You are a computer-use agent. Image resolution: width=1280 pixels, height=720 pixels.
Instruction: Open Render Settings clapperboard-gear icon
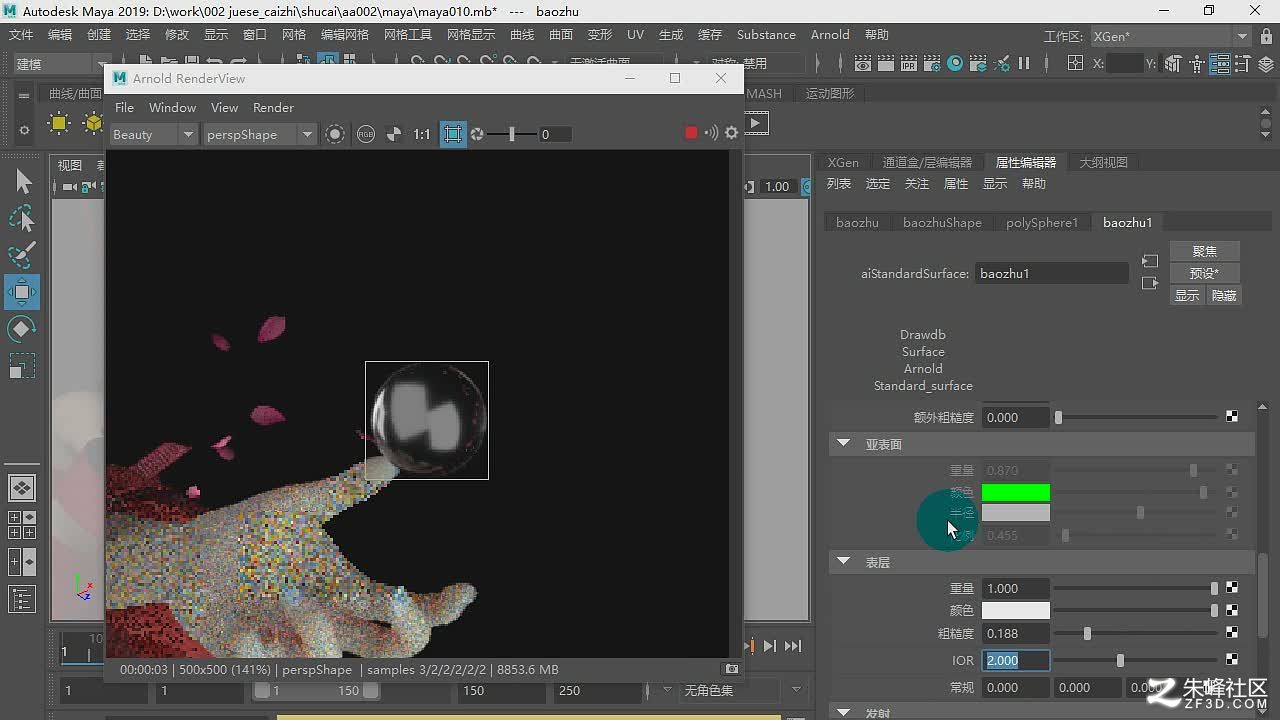(932, 63)
